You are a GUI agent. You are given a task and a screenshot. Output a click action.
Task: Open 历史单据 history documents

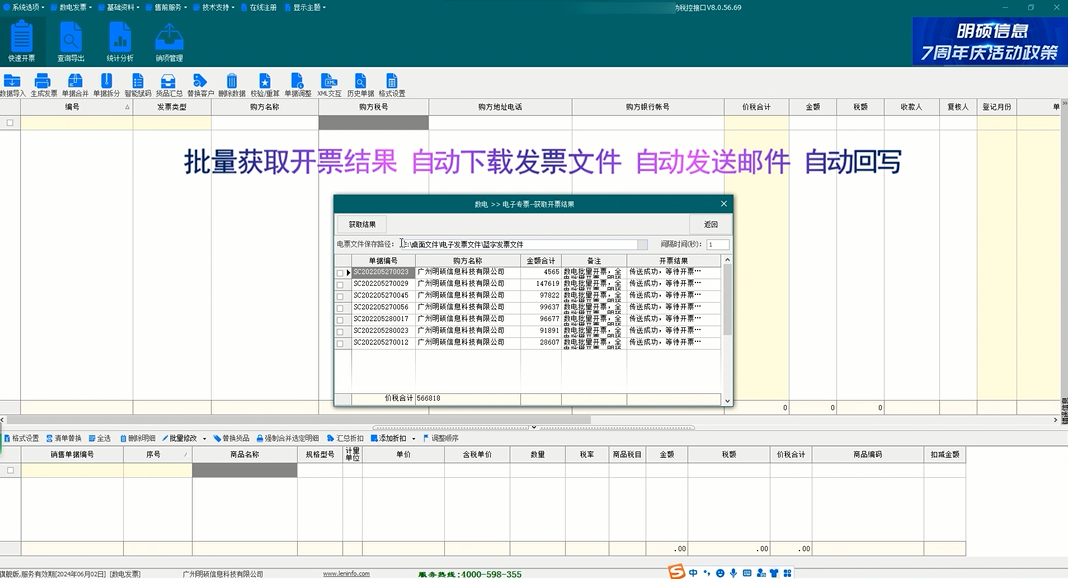point(360,84)
